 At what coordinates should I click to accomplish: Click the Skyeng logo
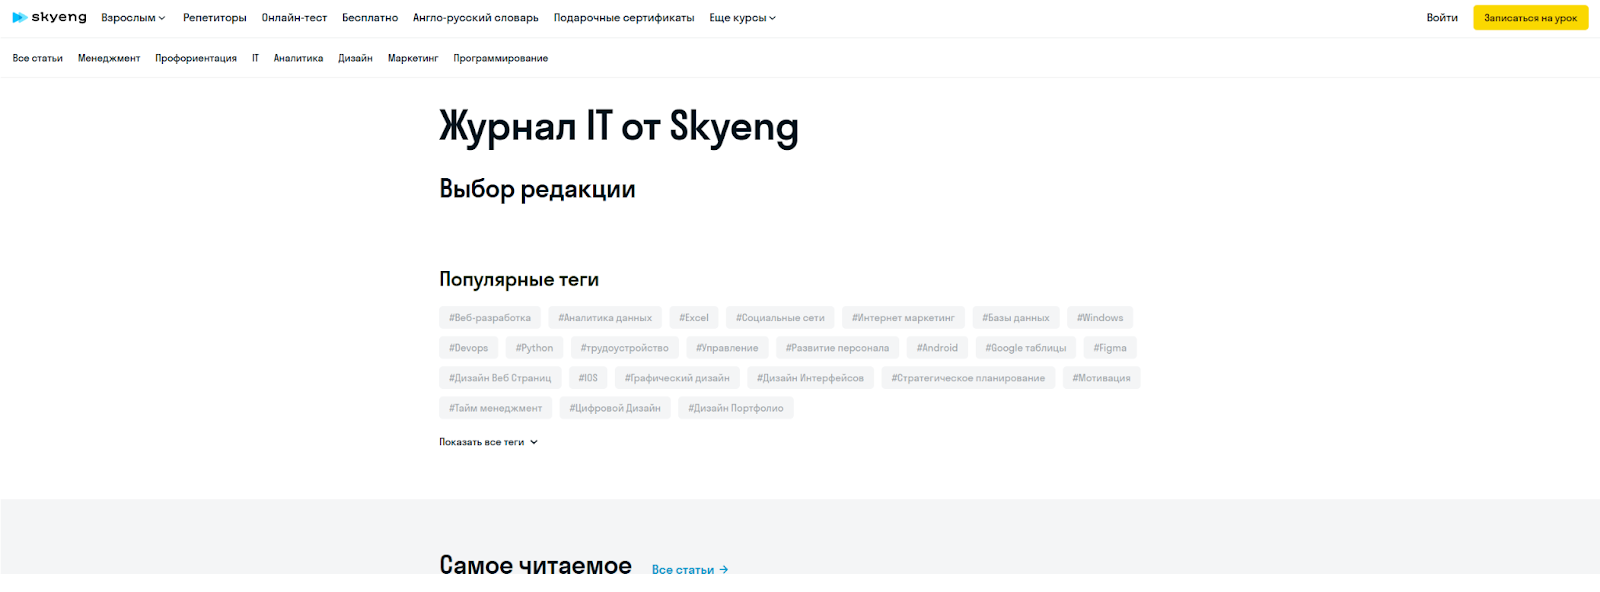click(49, 18)
